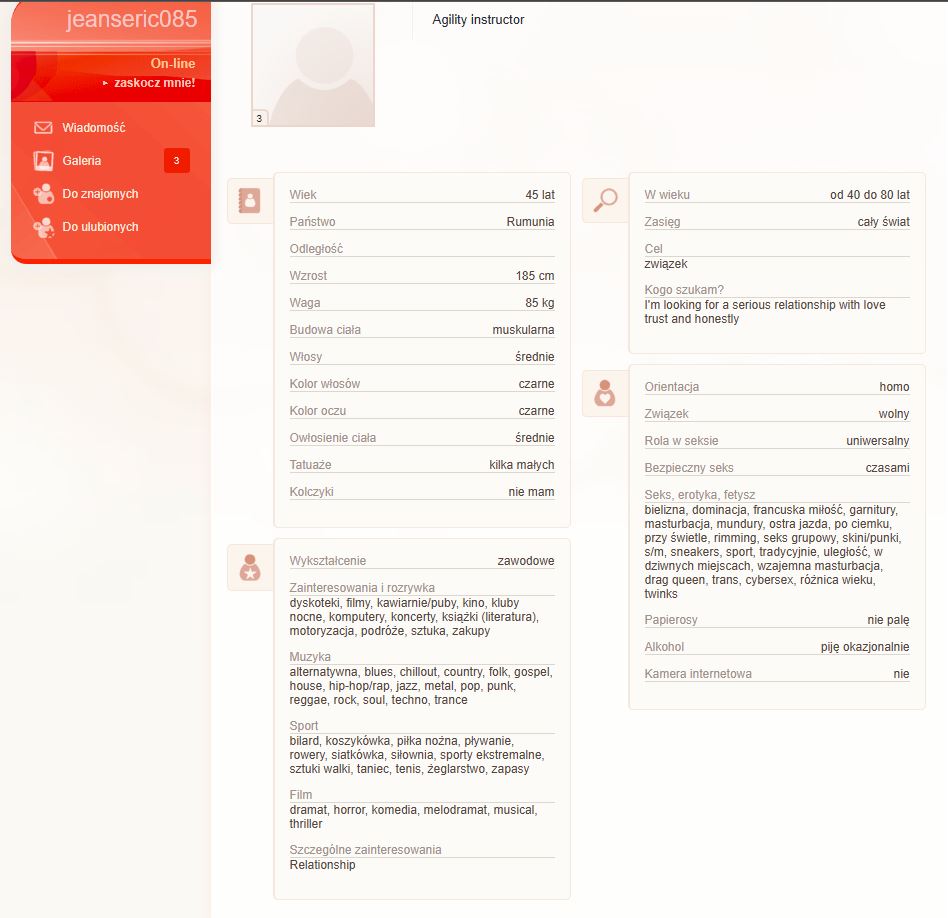The width and height of the screenshot is (948, 918).
Task: Open the Galeria link
Action: (82, 161)
